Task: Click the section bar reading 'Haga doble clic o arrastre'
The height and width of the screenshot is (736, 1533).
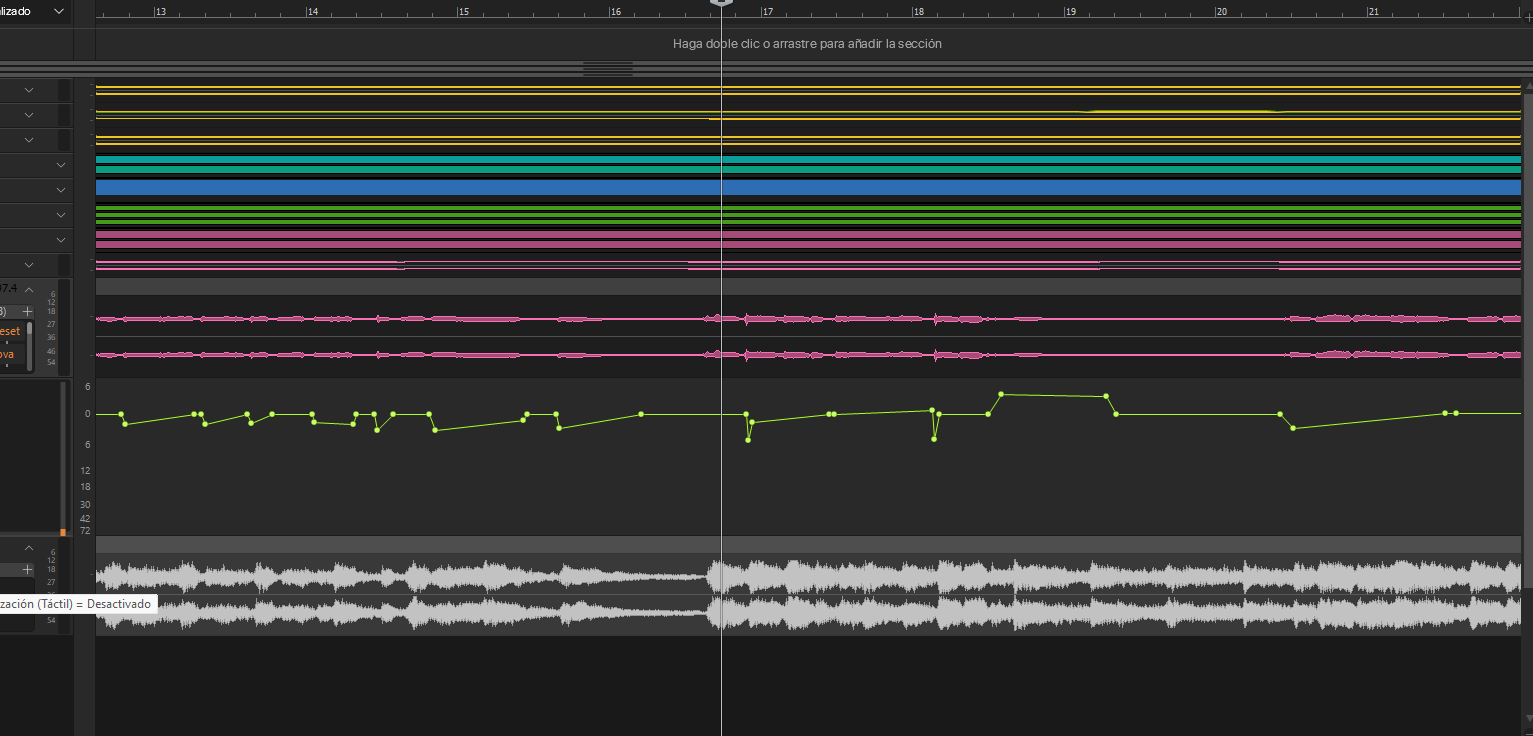Action: pos(807,44)
